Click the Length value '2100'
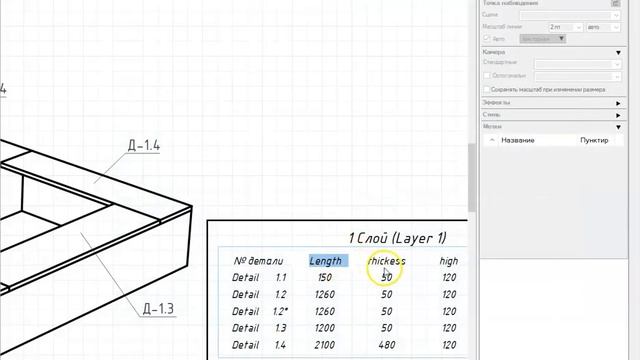The image size is (640, 360). click(325, 345)
